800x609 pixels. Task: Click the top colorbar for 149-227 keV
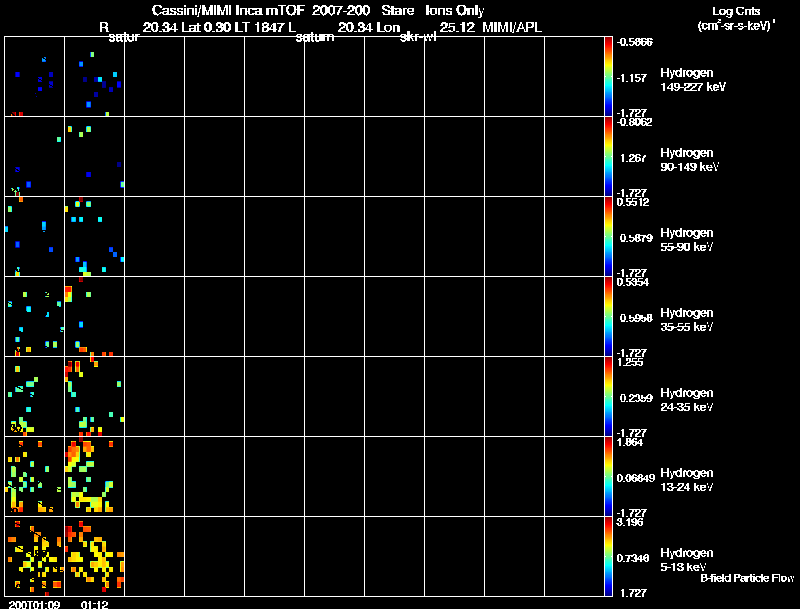tap(608, 77)
